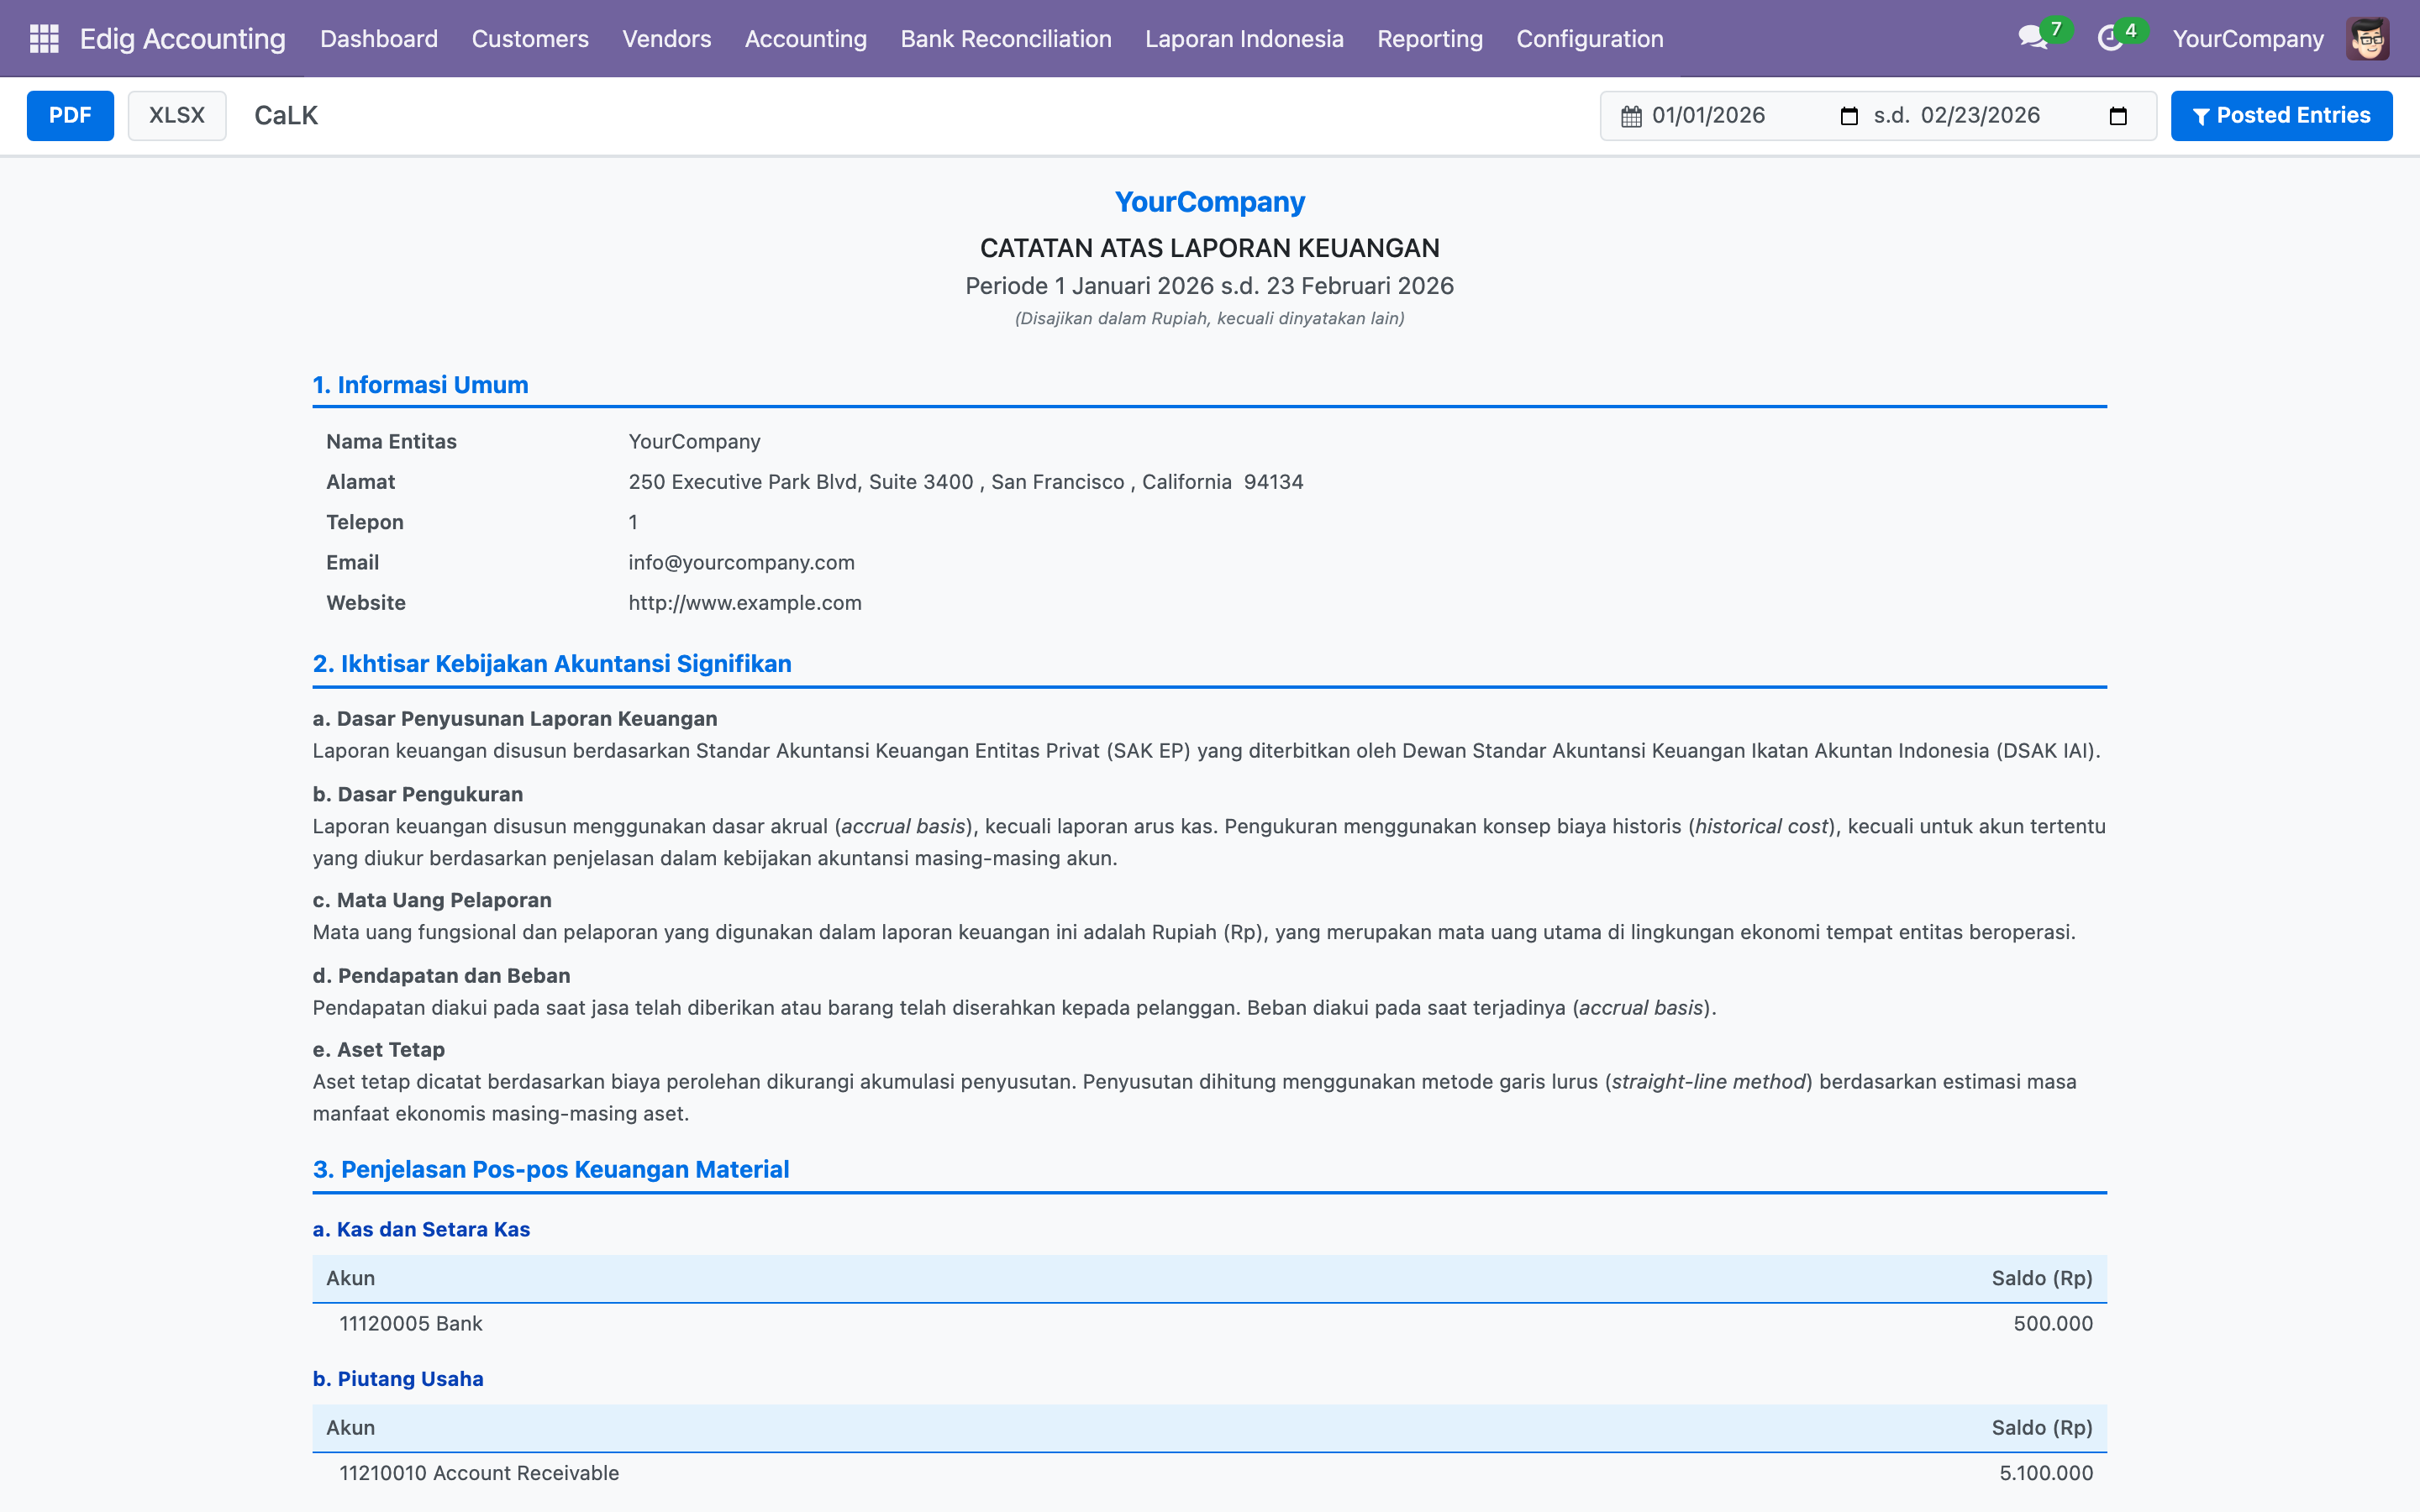Click the start date 01/01/2026 field

pyautogui.click(x=1708, y=116)
